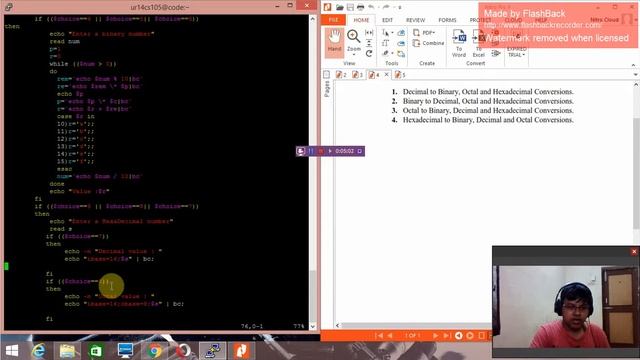Click the Combine files button
Screen dimensions: 640x360
[428, 43]
